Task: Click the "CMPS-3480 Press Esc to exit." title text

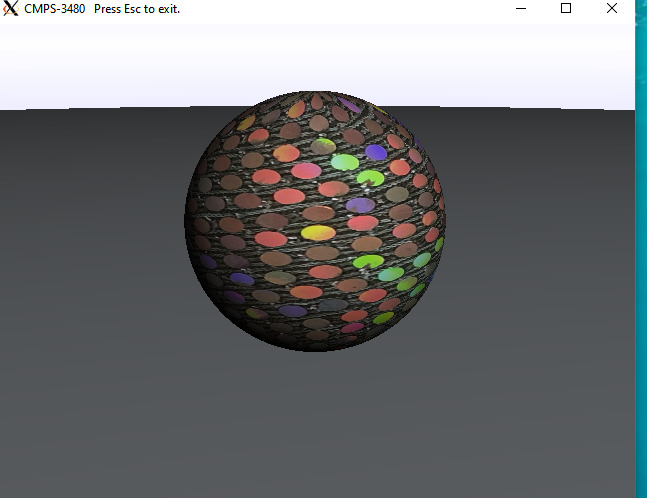Action: point(102,9)
